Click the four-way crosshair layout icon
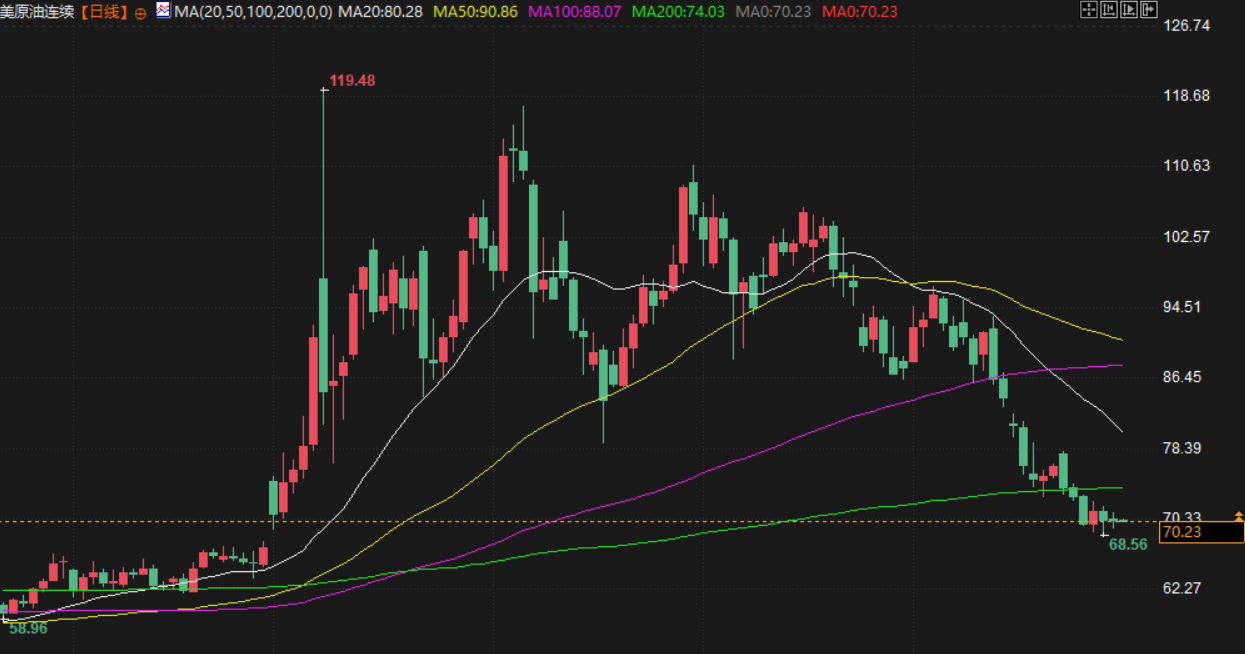Image resolution: width=1245 pixels, height=654 pixels. [1090, 11]
